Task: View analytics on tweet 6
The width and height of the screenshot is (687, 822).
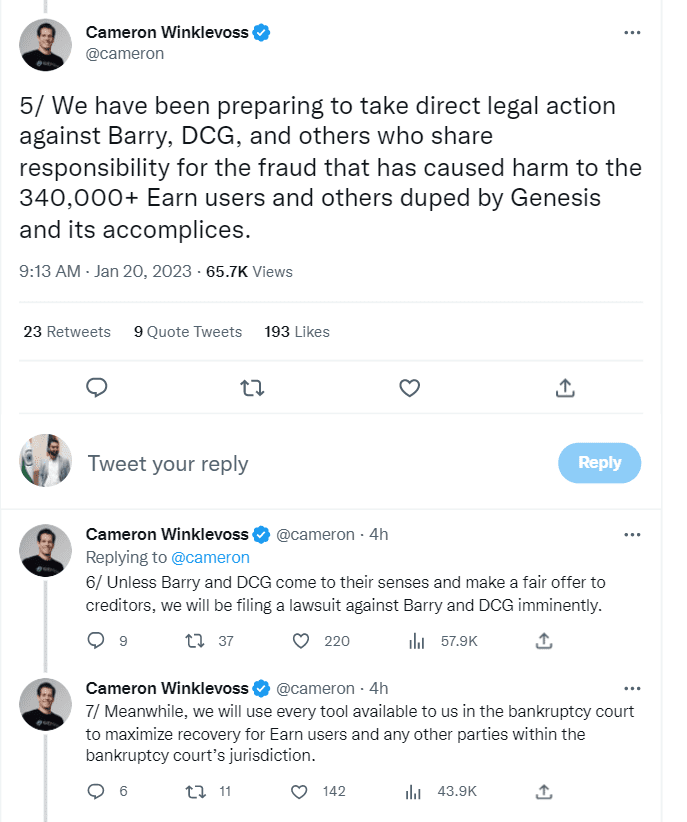Action: tap(417, 640)
